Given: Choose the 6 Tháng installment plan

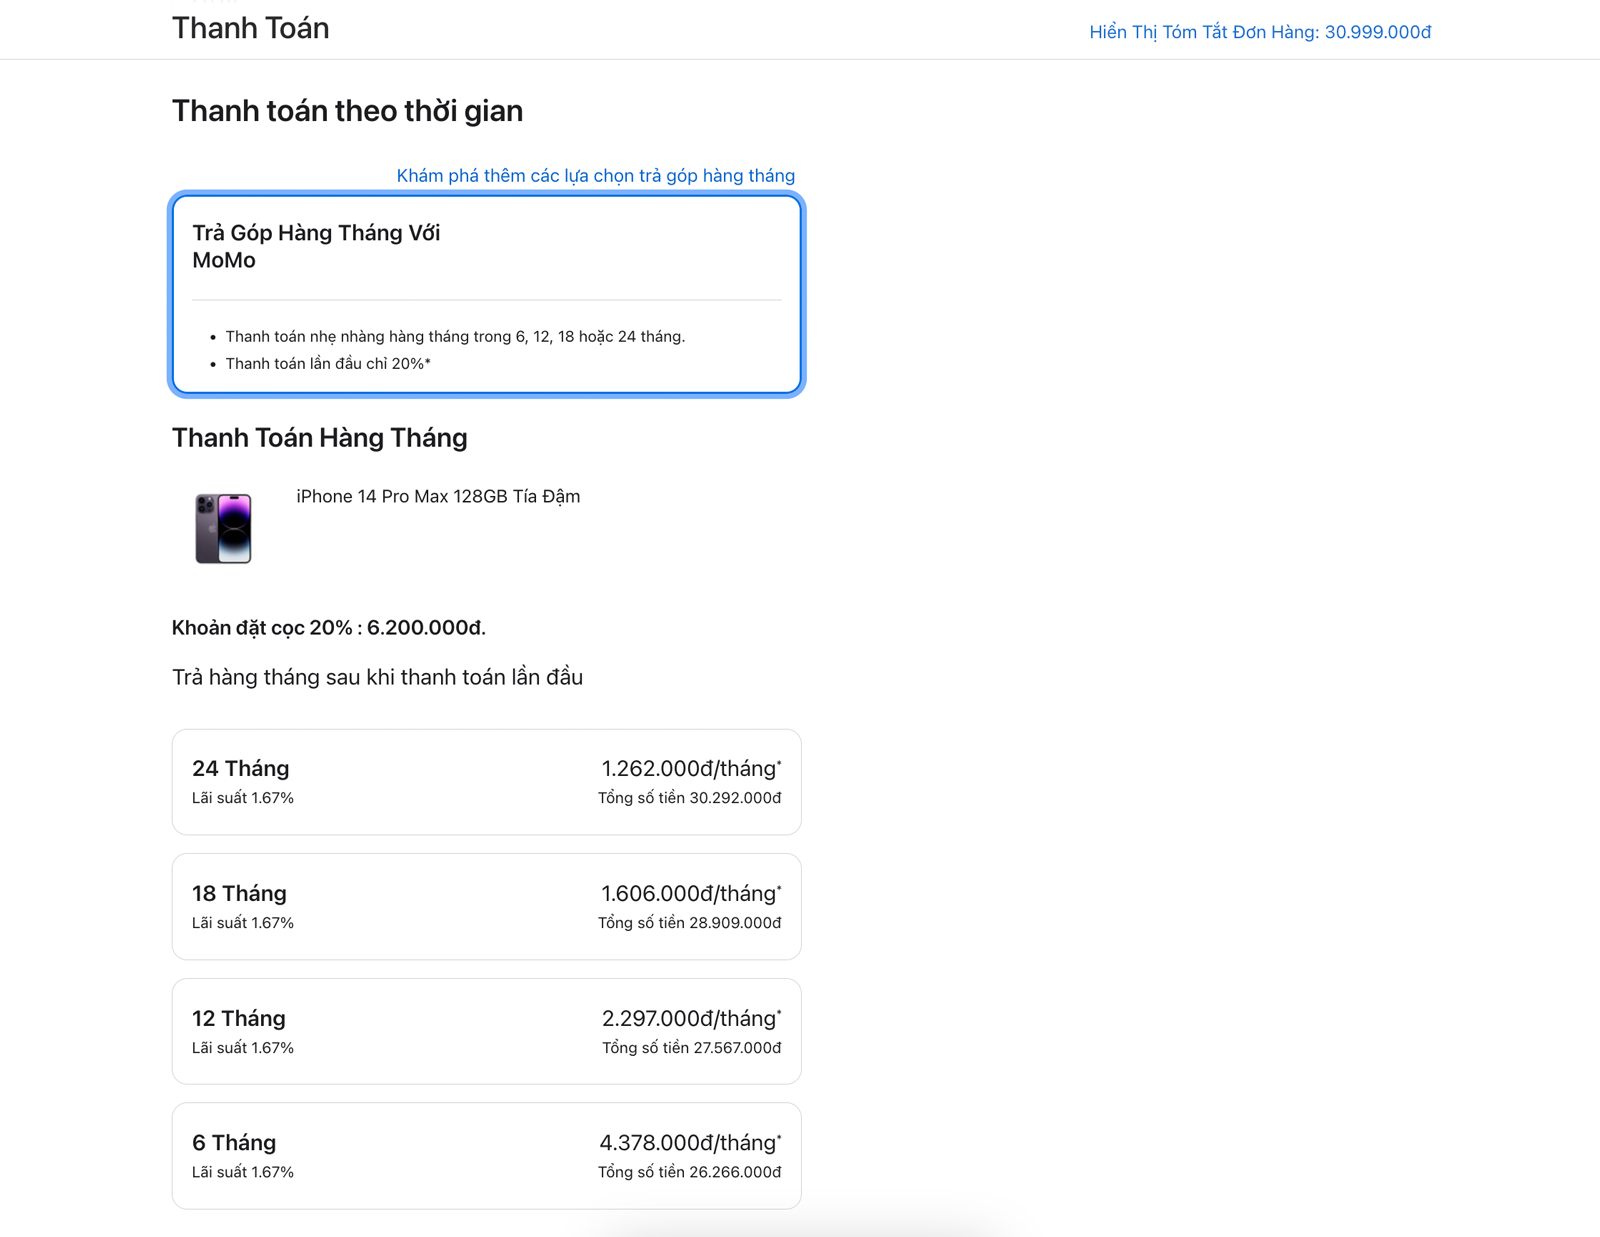Looking at the screenshot, I should tap(487, 1156).
